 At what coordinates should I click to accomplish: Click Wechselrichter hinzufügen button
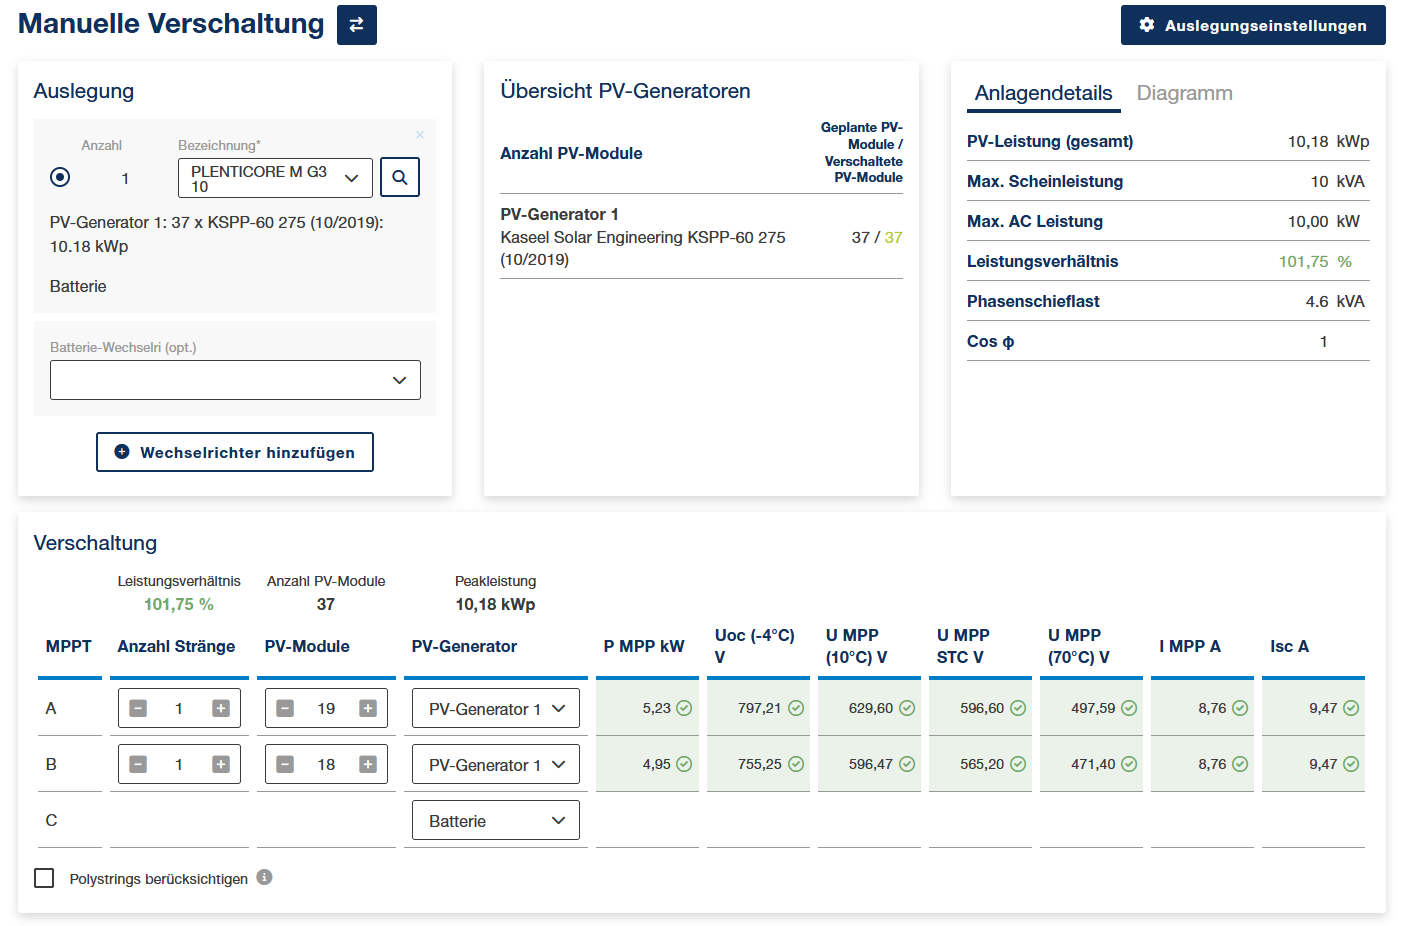[x=235, y=452]
